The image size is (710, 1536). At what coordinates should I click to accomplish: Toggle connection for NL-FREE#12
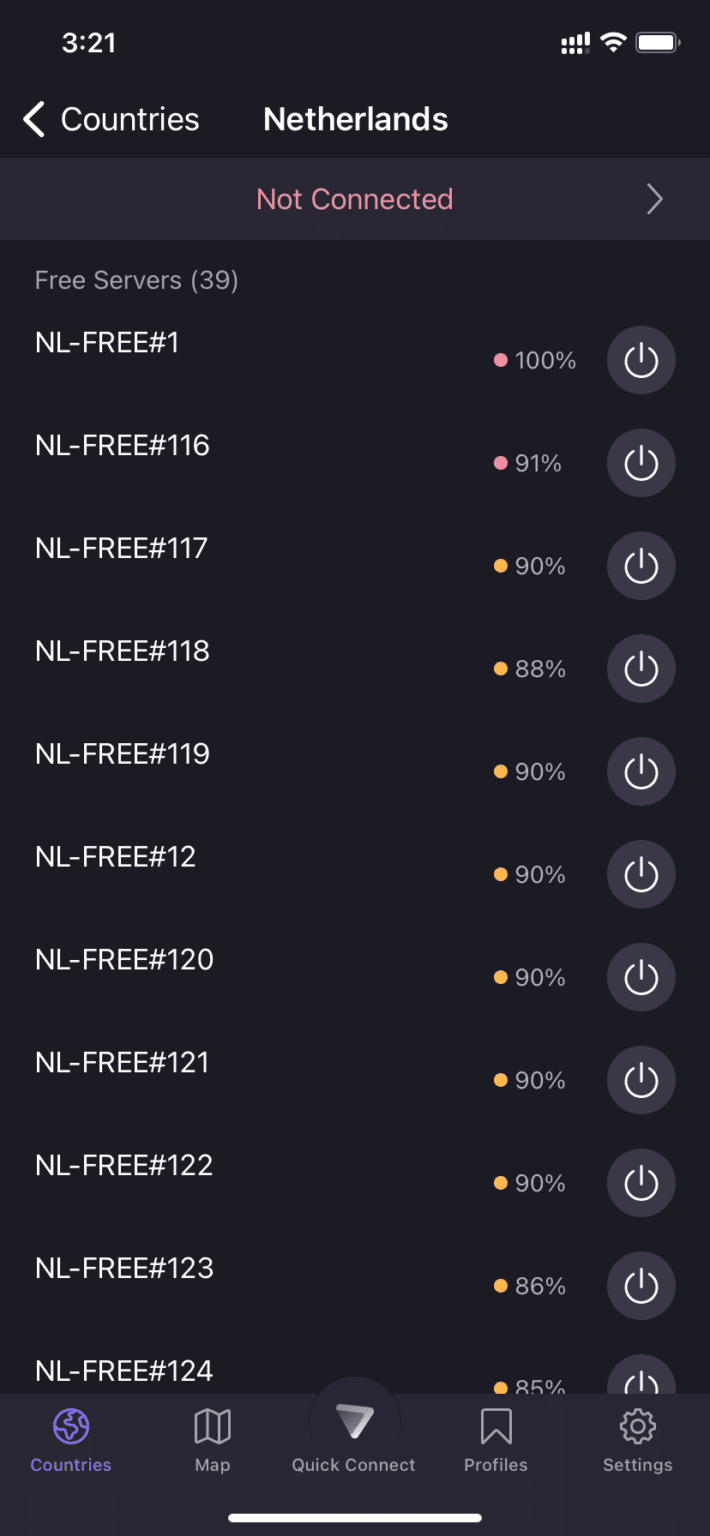pos(641,875)
